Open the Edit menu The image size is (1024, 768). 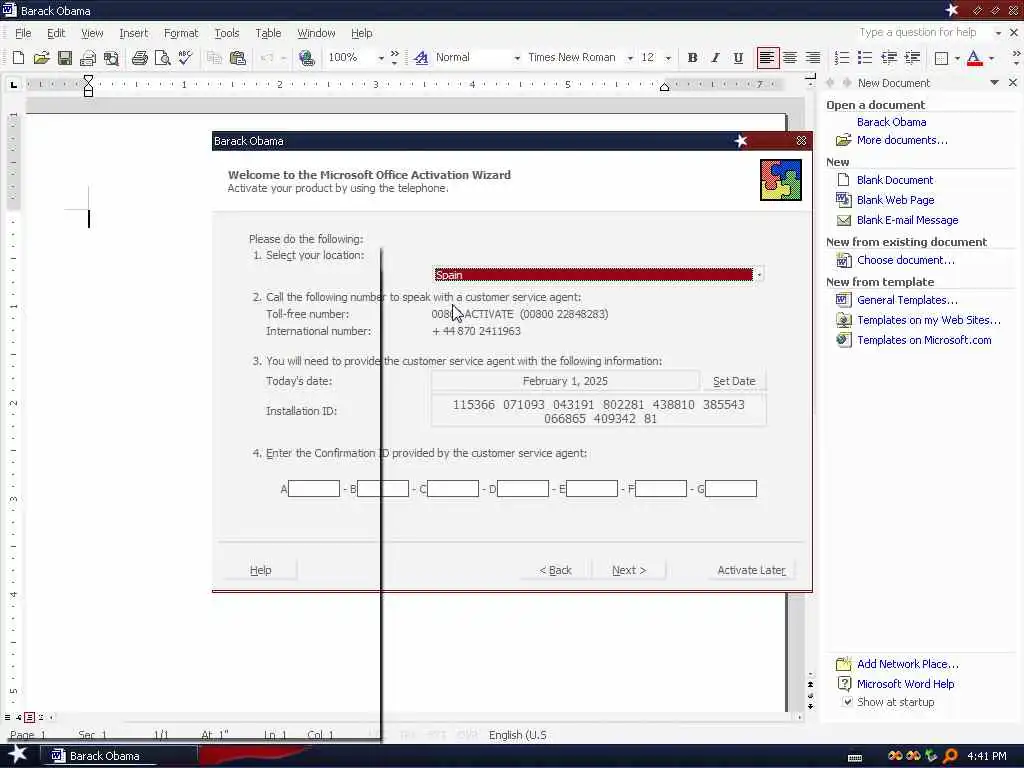[56, 33]
